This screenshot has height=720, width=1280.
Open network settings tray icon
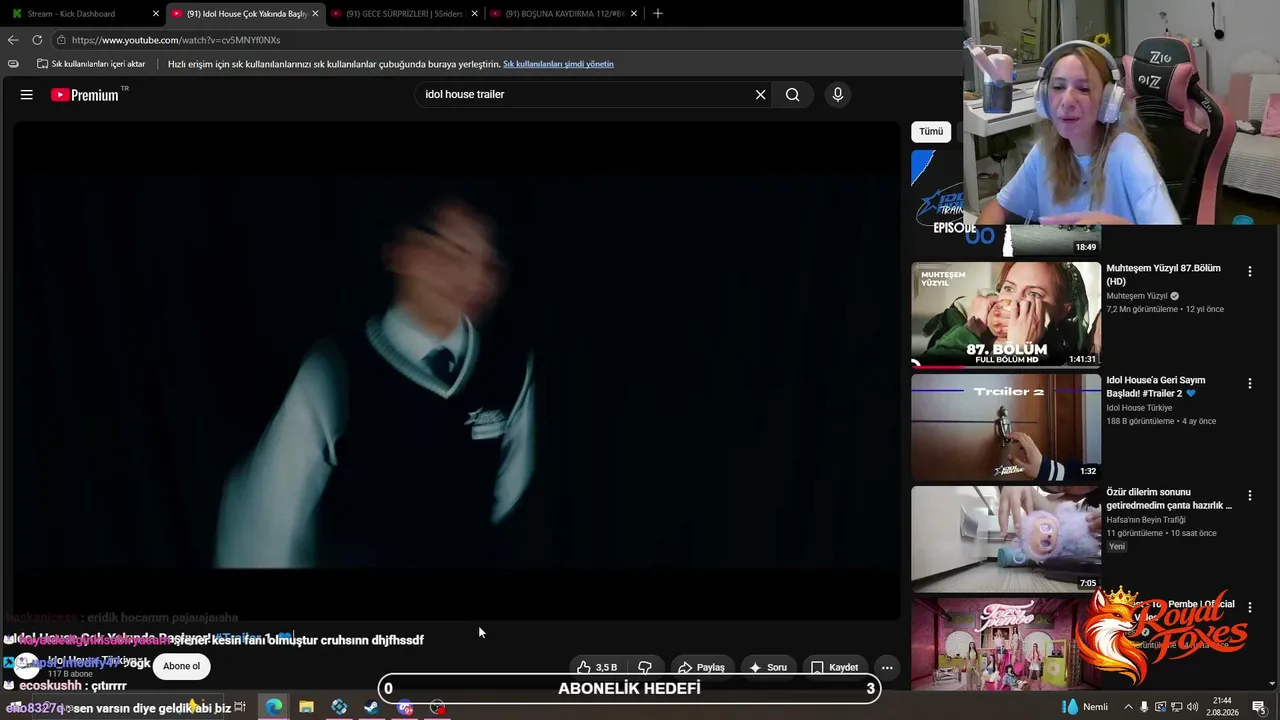pyautogui.click(x=1176, y=707)
